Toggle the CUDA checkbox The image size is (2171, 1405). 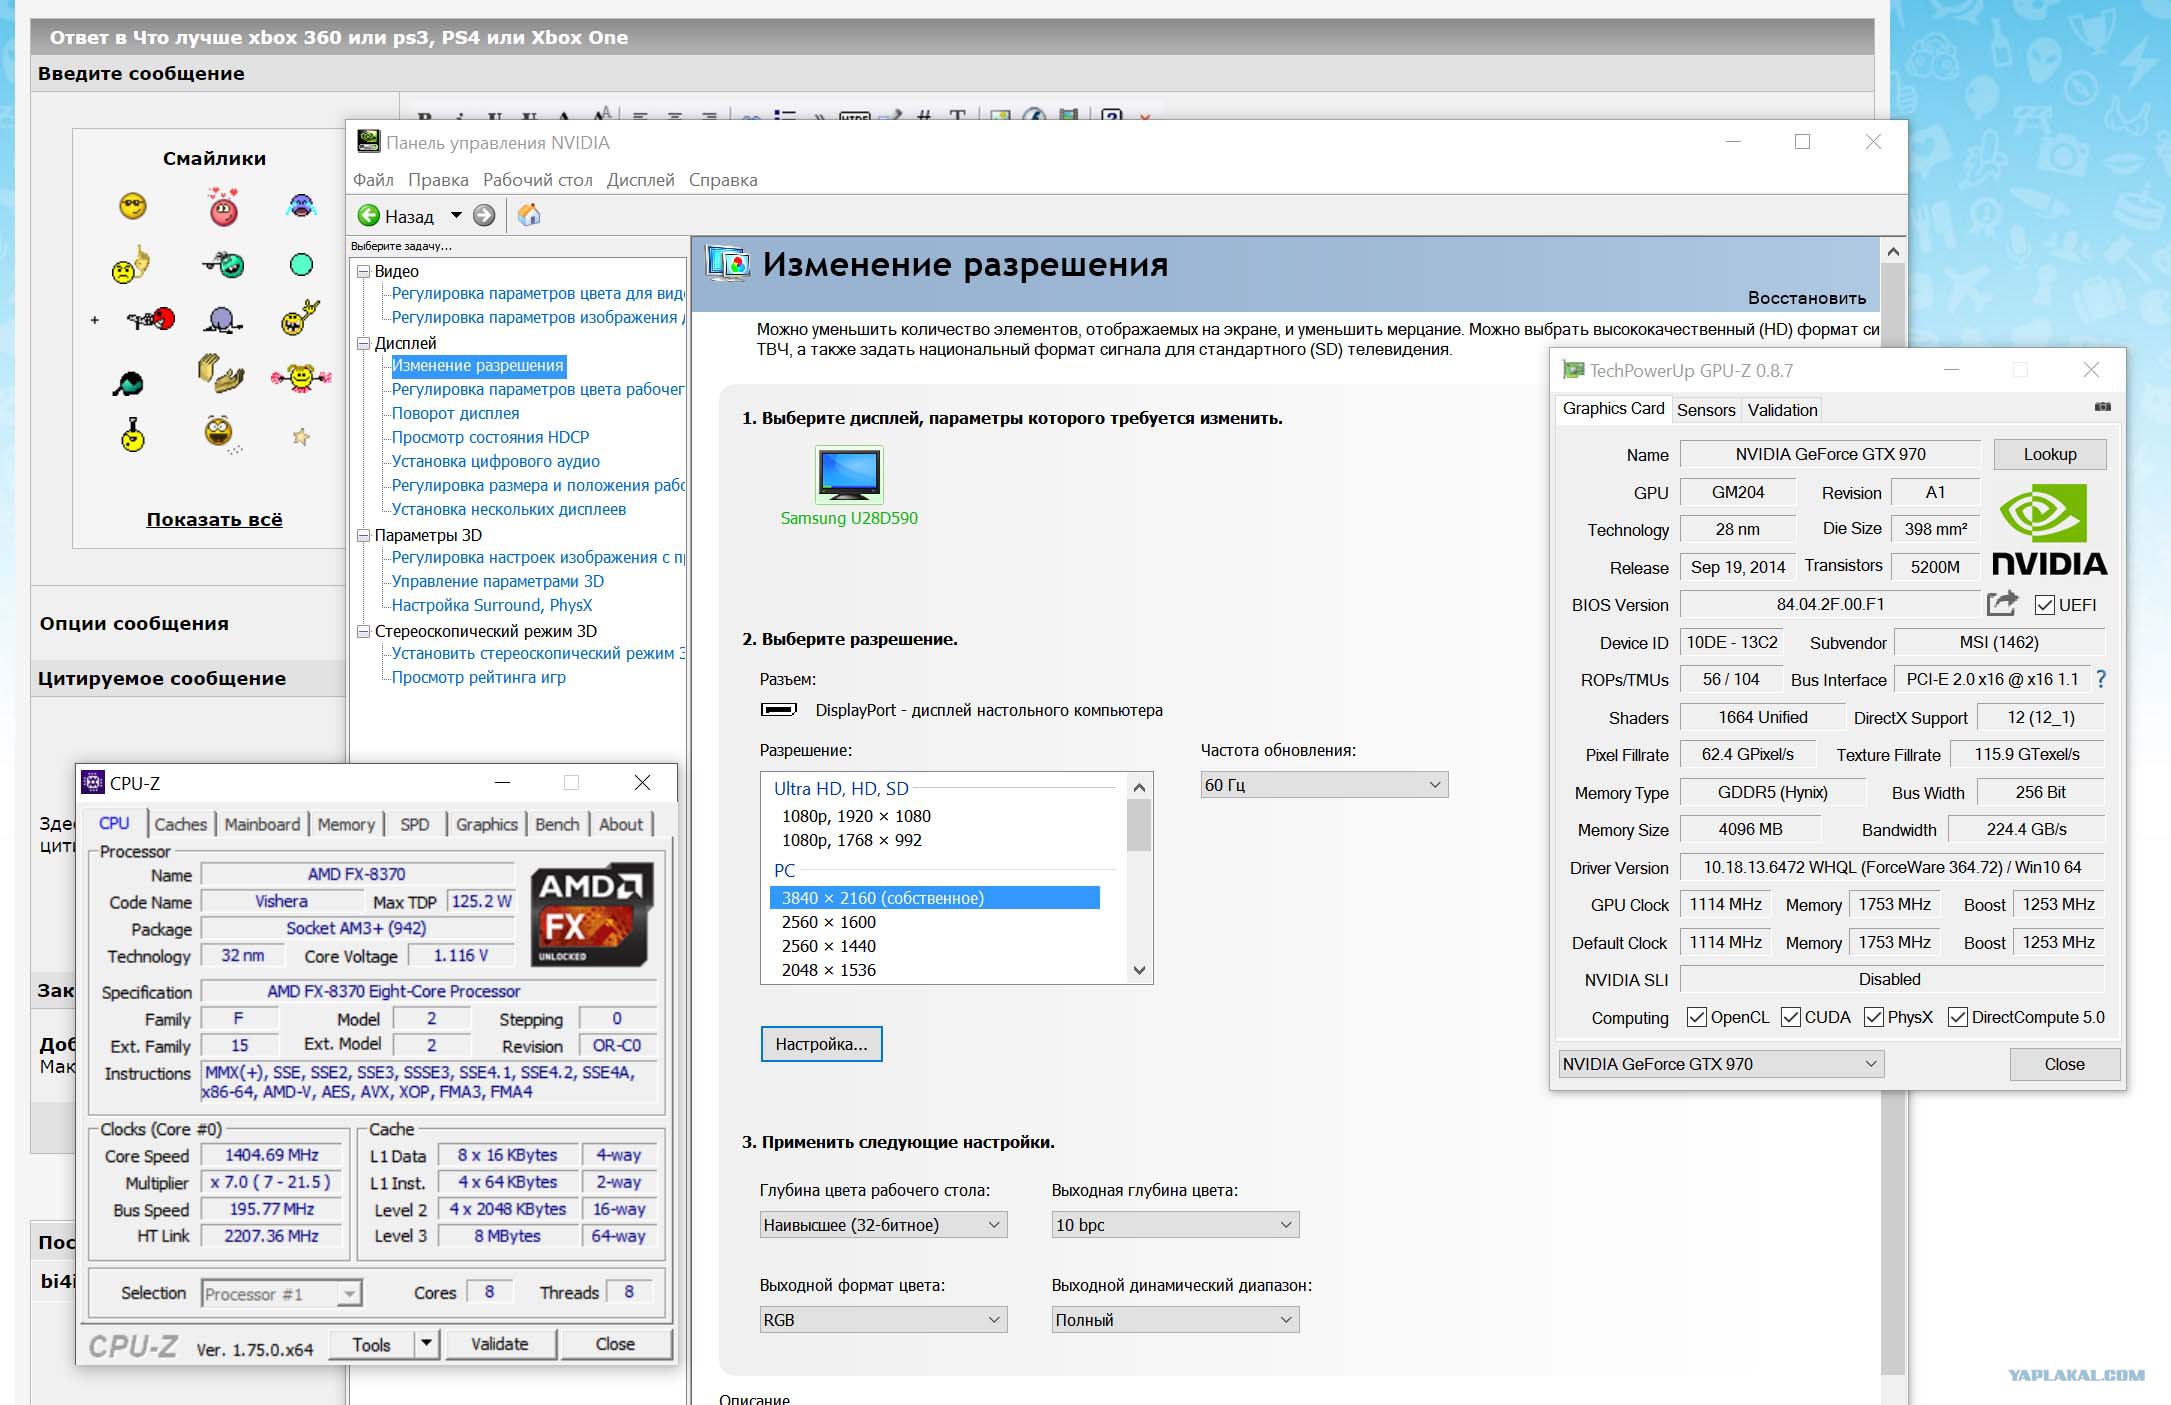1791,1017
